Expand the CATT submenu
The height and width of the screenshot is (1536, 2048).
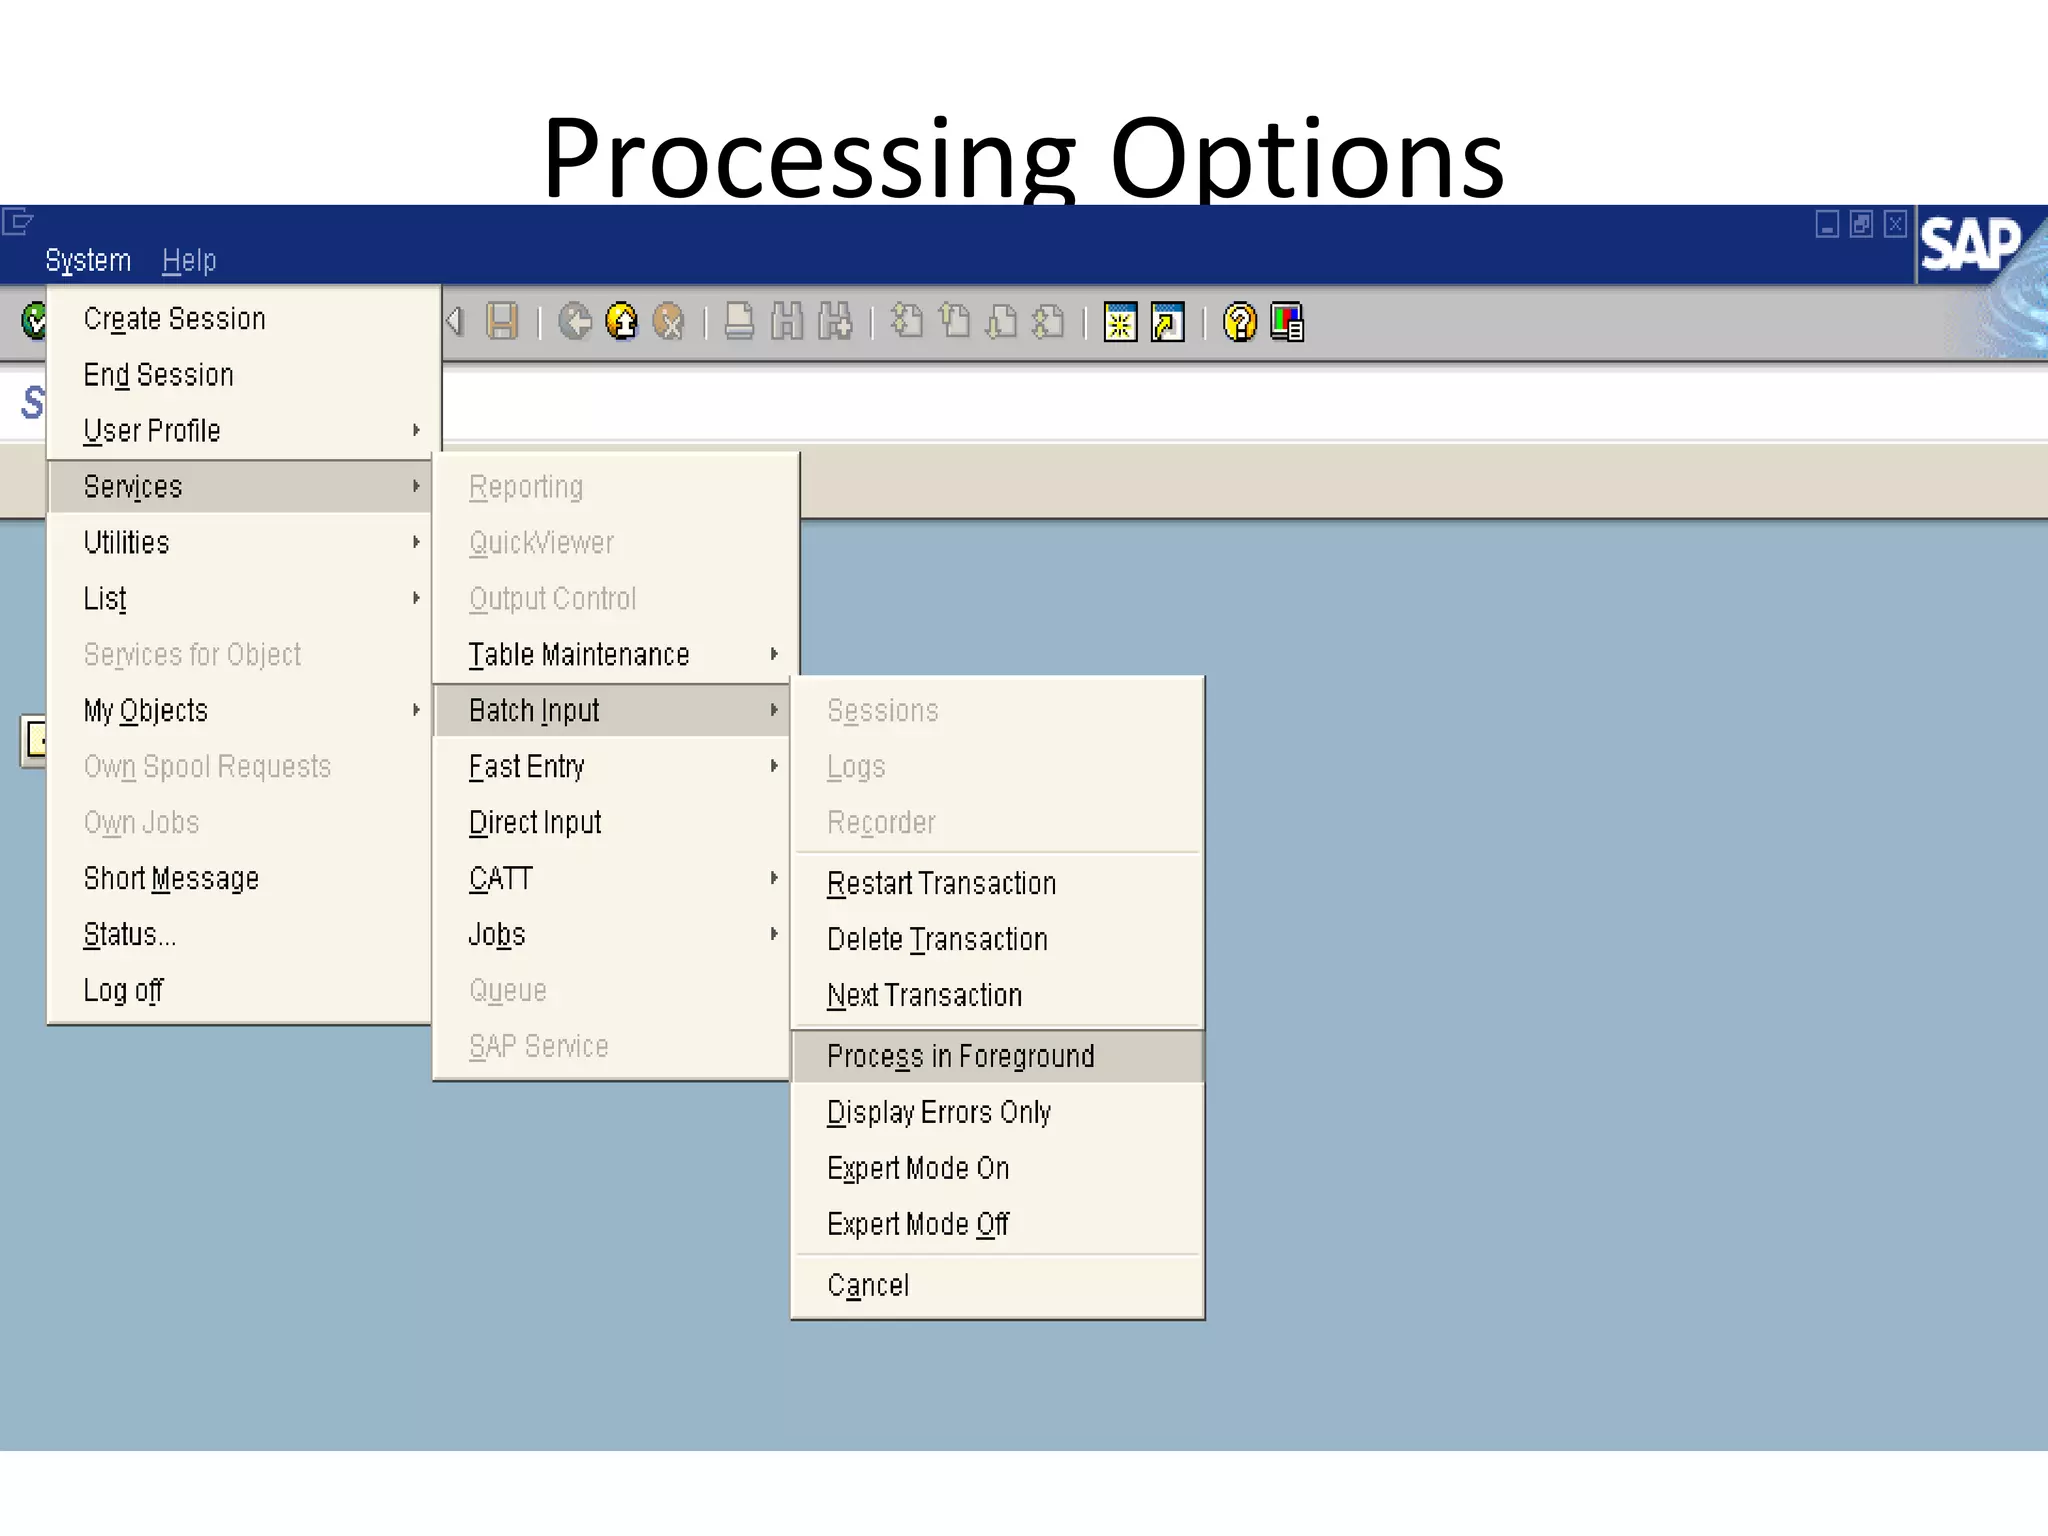(x=612, y=879)
